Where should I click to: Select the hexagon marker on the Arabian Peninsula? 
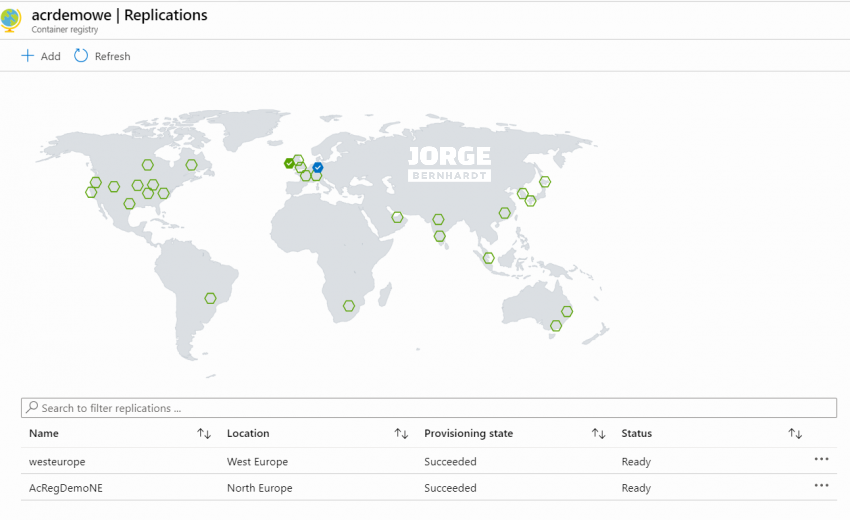(397, 217)
